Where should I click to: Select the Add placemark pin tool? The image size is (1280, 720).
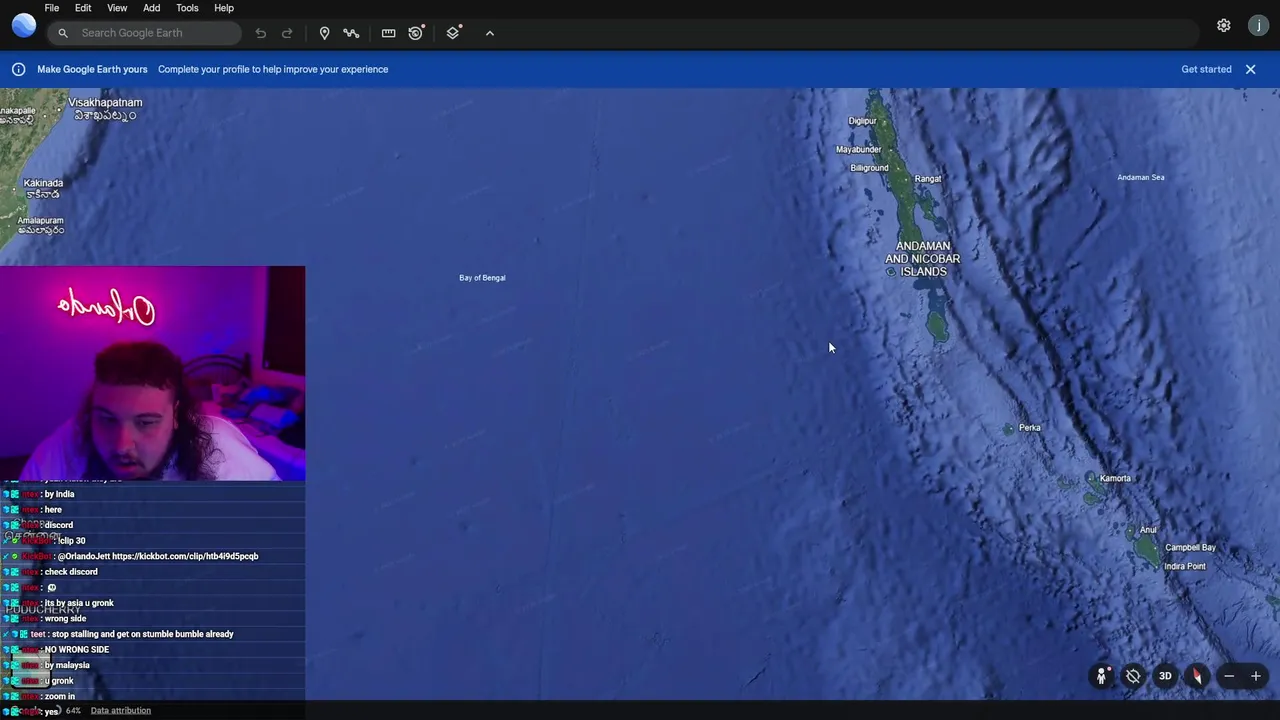click(324, 33)
